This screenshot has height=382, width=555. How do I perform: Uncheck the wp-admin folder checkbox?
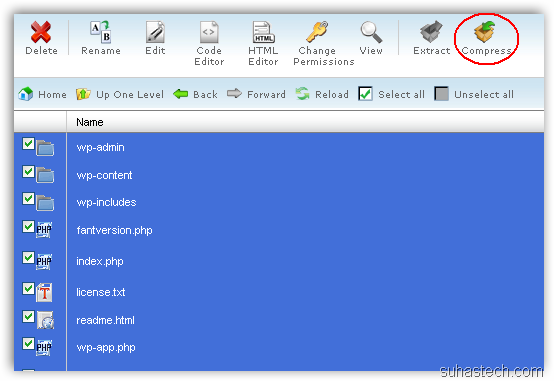coord(28,144)
